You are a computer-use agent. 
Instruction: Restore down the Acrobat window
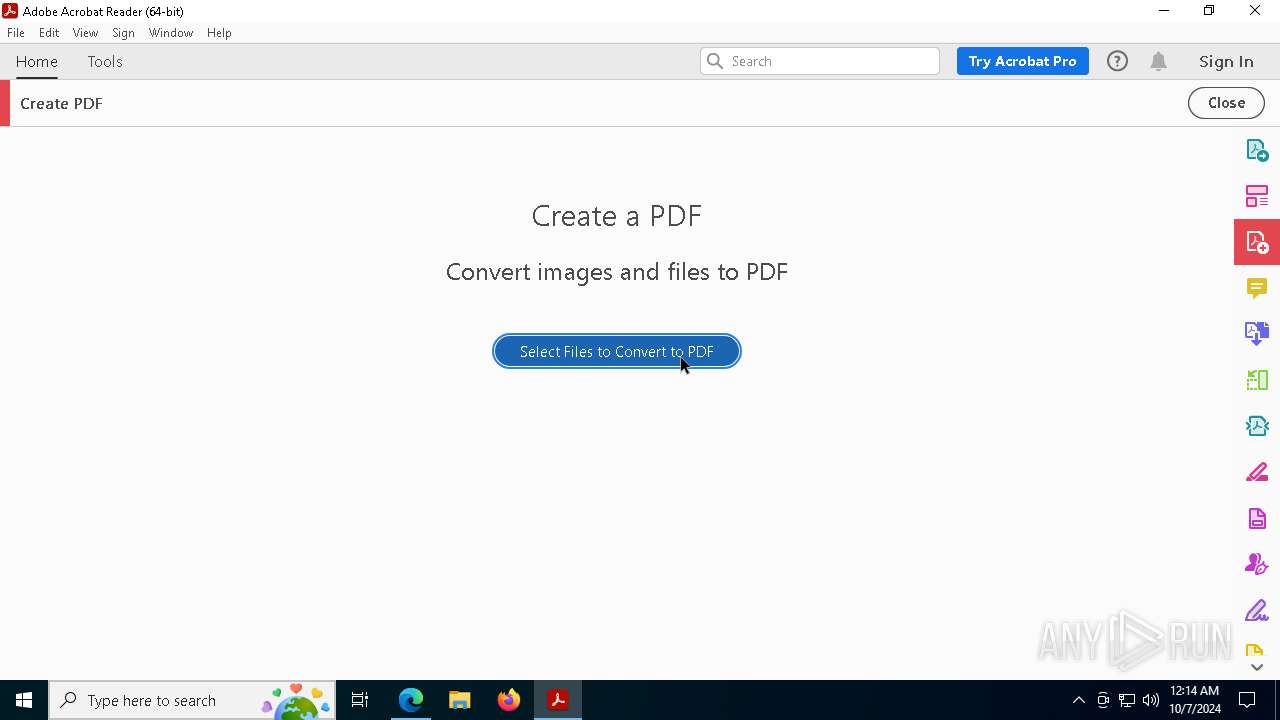[1209, 11]
